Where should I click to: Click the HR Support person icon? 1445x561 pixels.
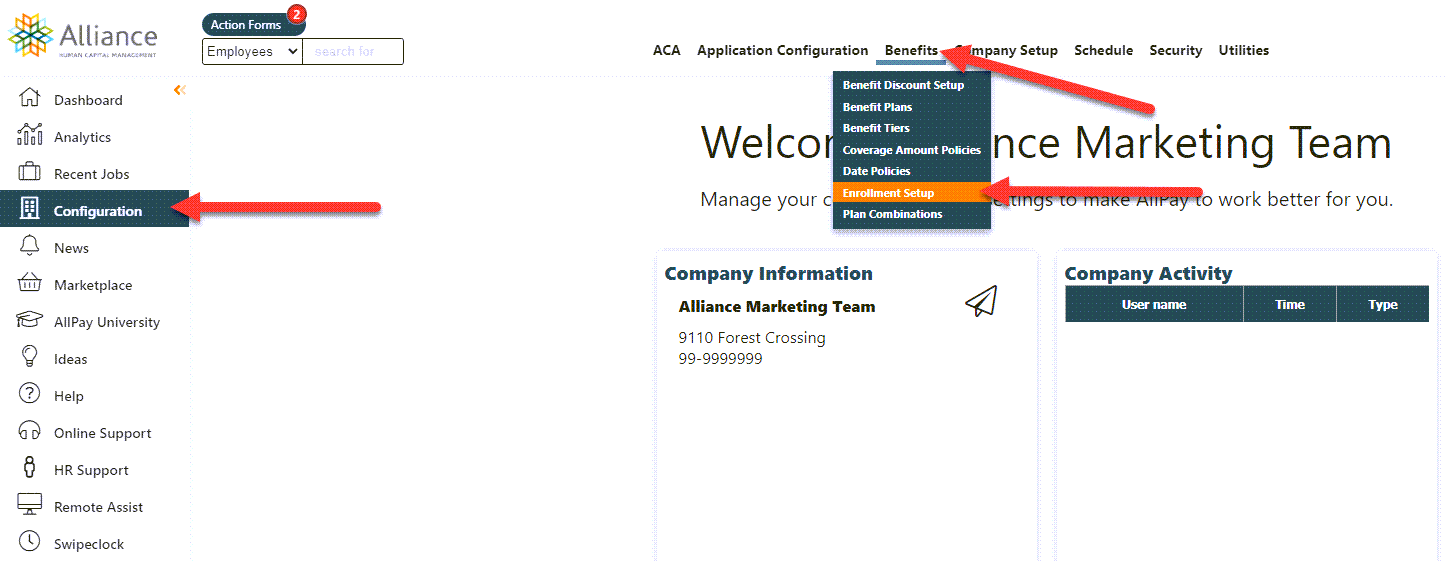[30, 468]
